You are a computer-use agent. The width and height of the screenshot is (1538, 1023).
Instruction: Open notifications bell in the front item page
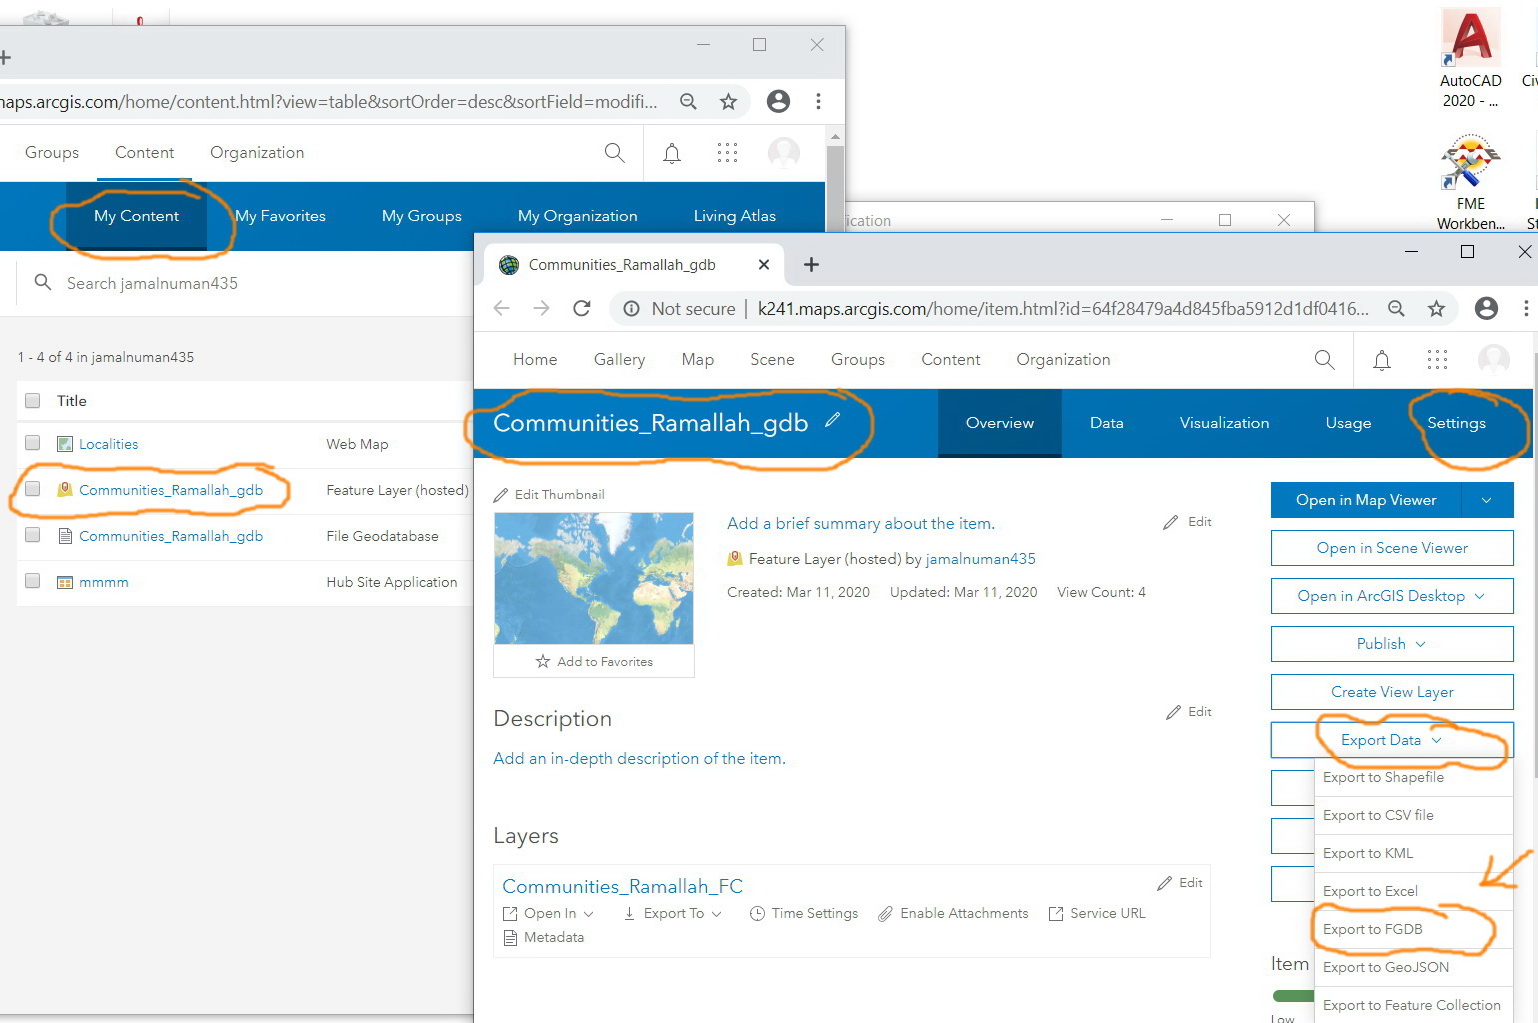coord(1382,360)
